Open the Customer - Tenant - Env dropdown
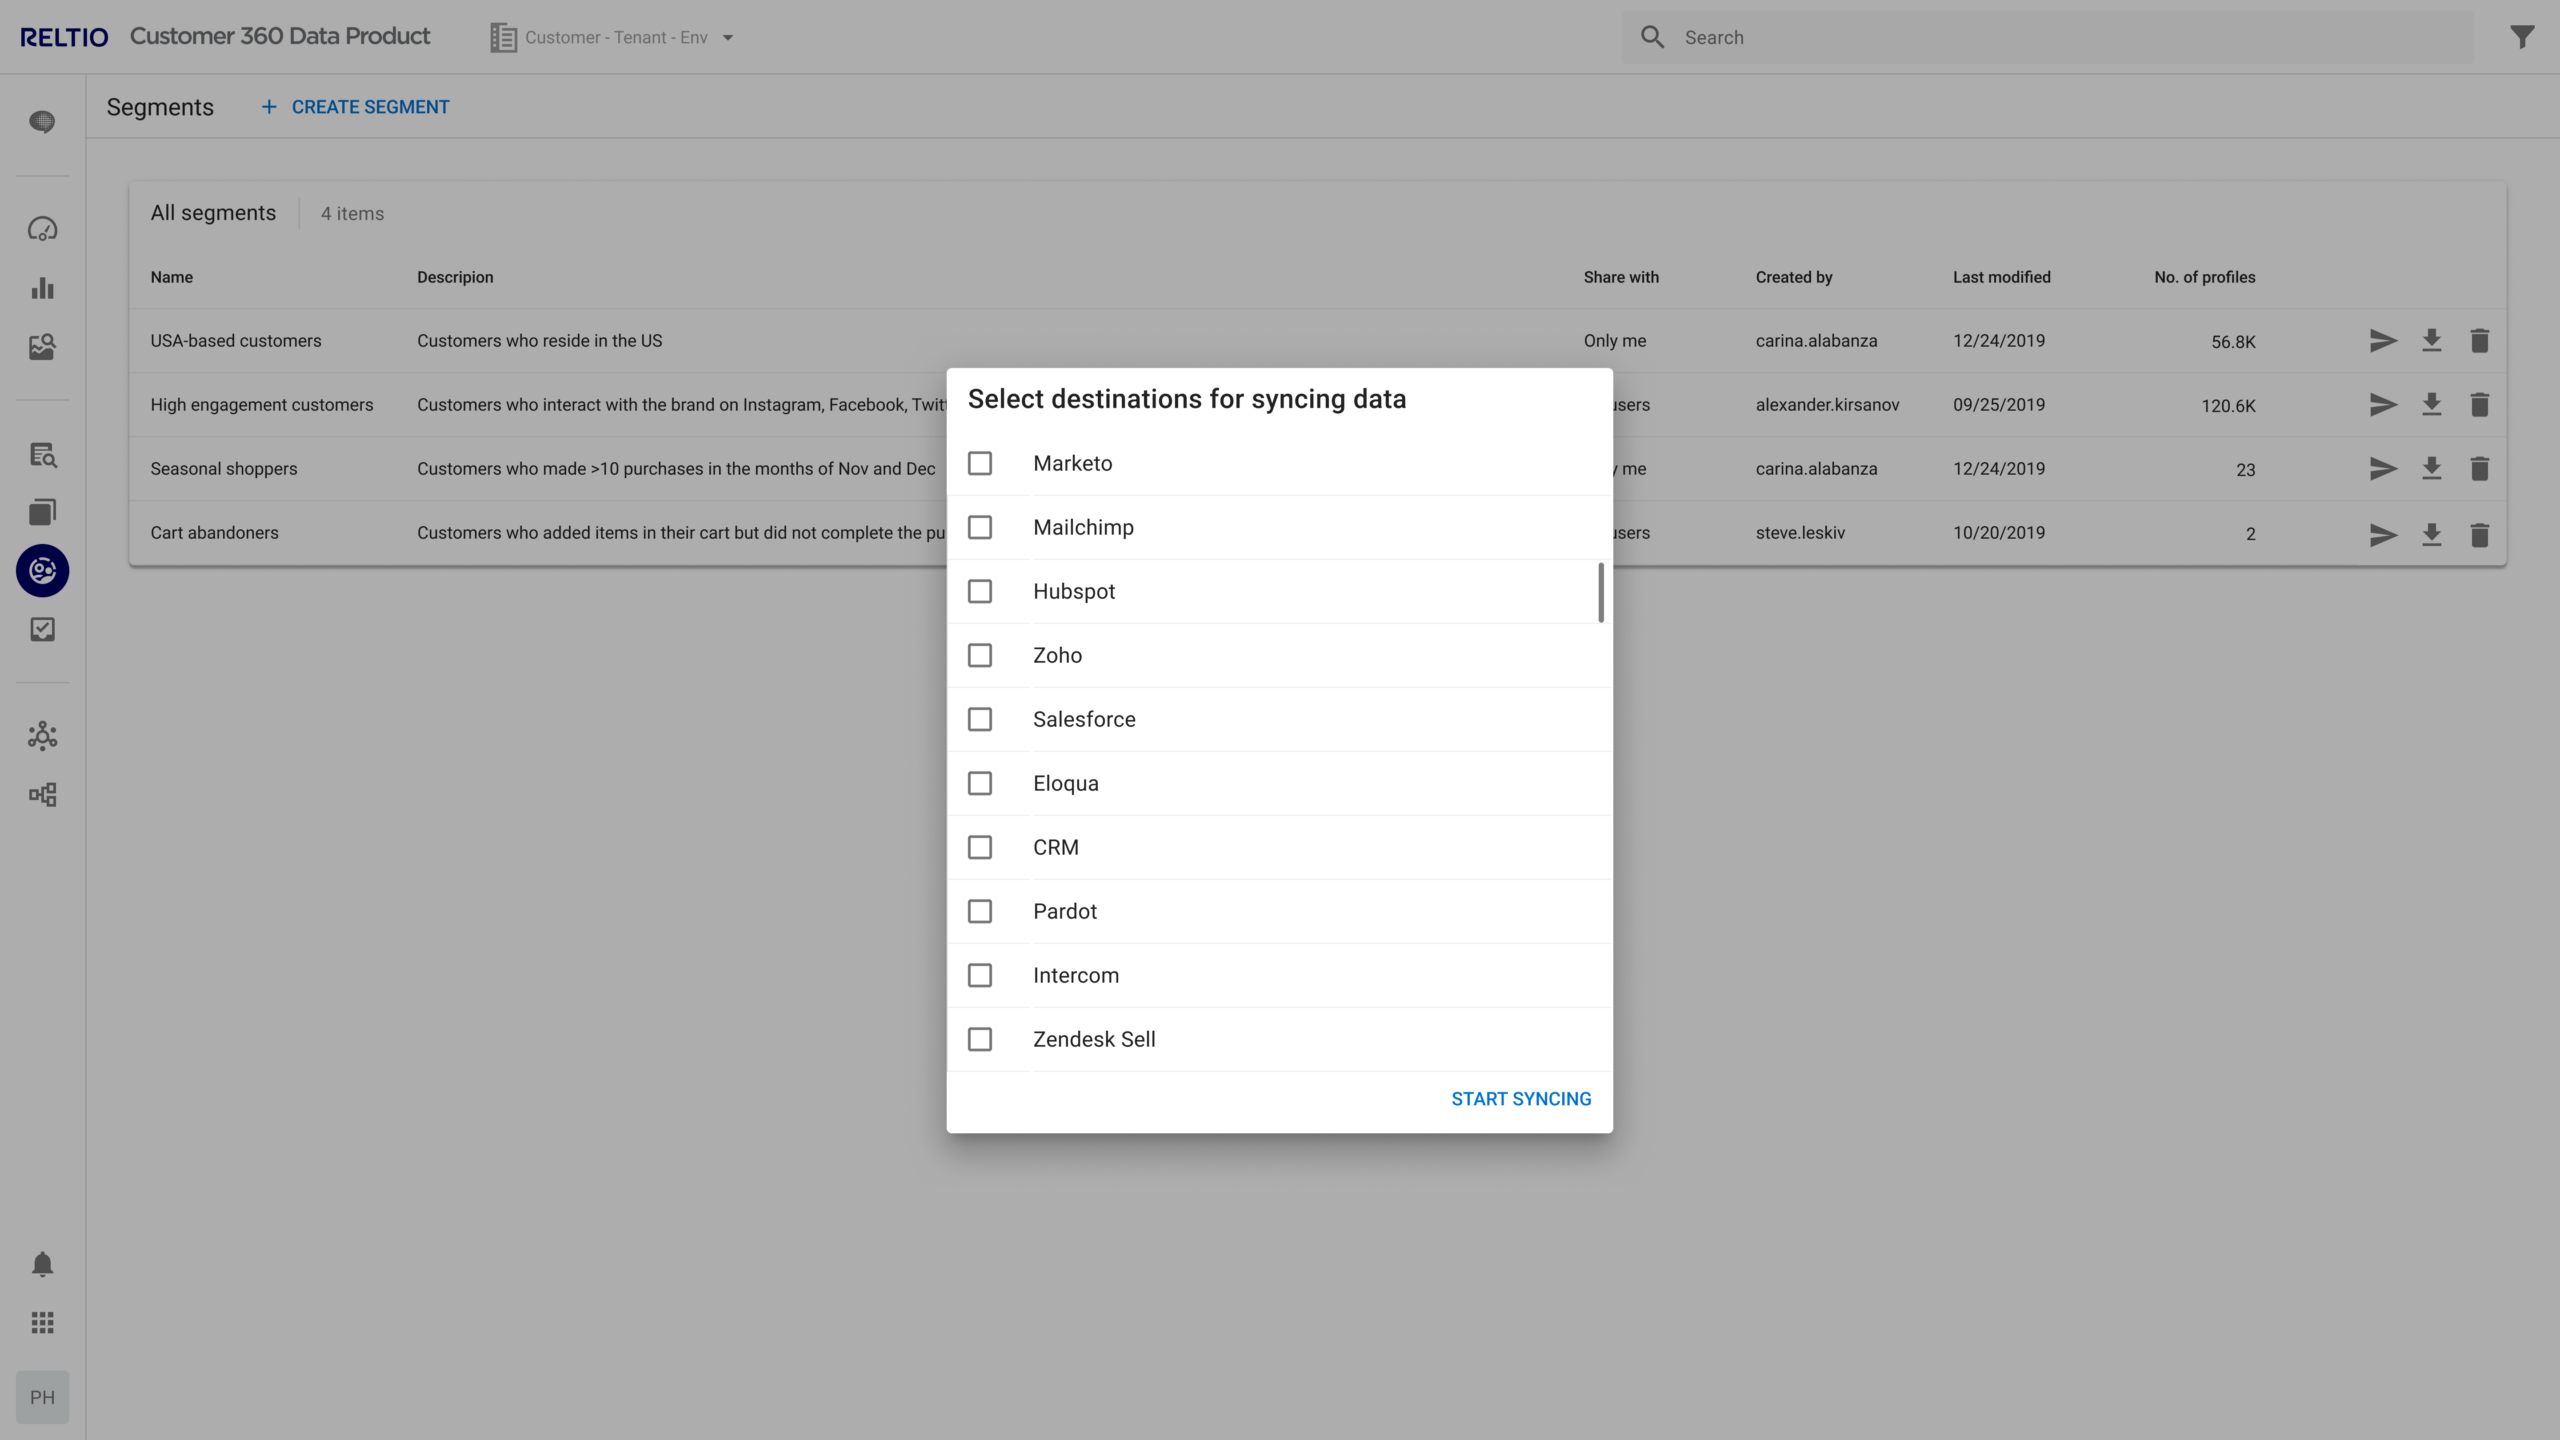 613,37
